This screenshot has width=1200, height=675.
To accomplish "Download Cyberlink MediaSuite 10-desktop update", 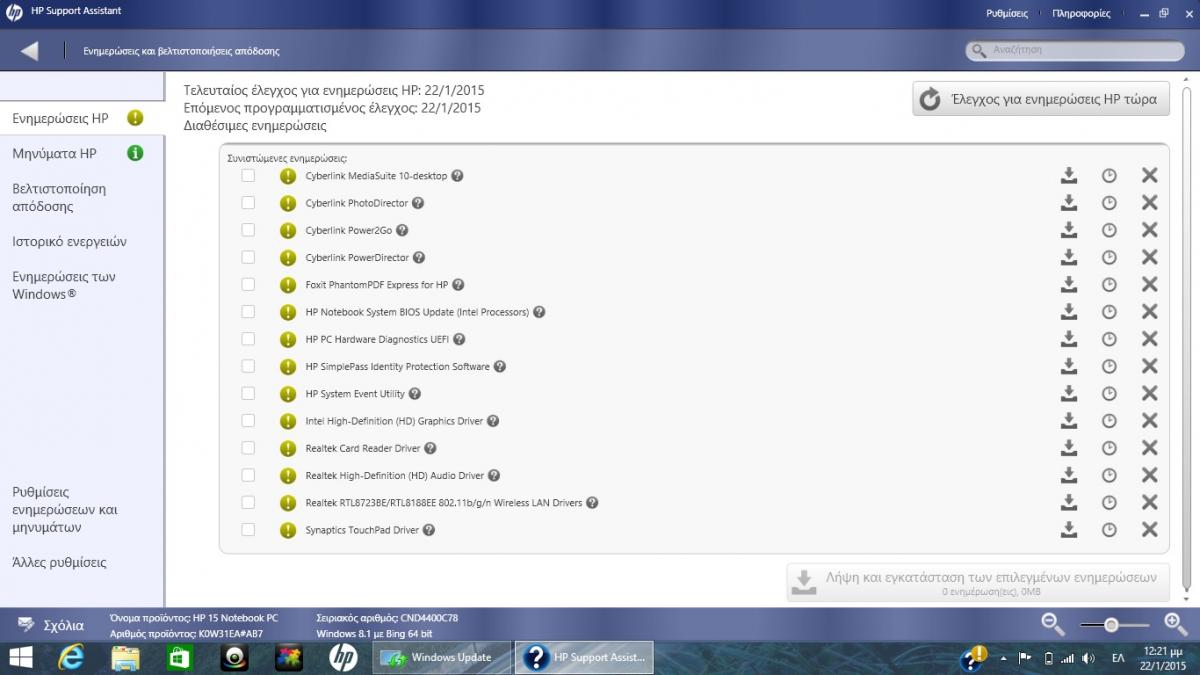I will coord(1069,176).
